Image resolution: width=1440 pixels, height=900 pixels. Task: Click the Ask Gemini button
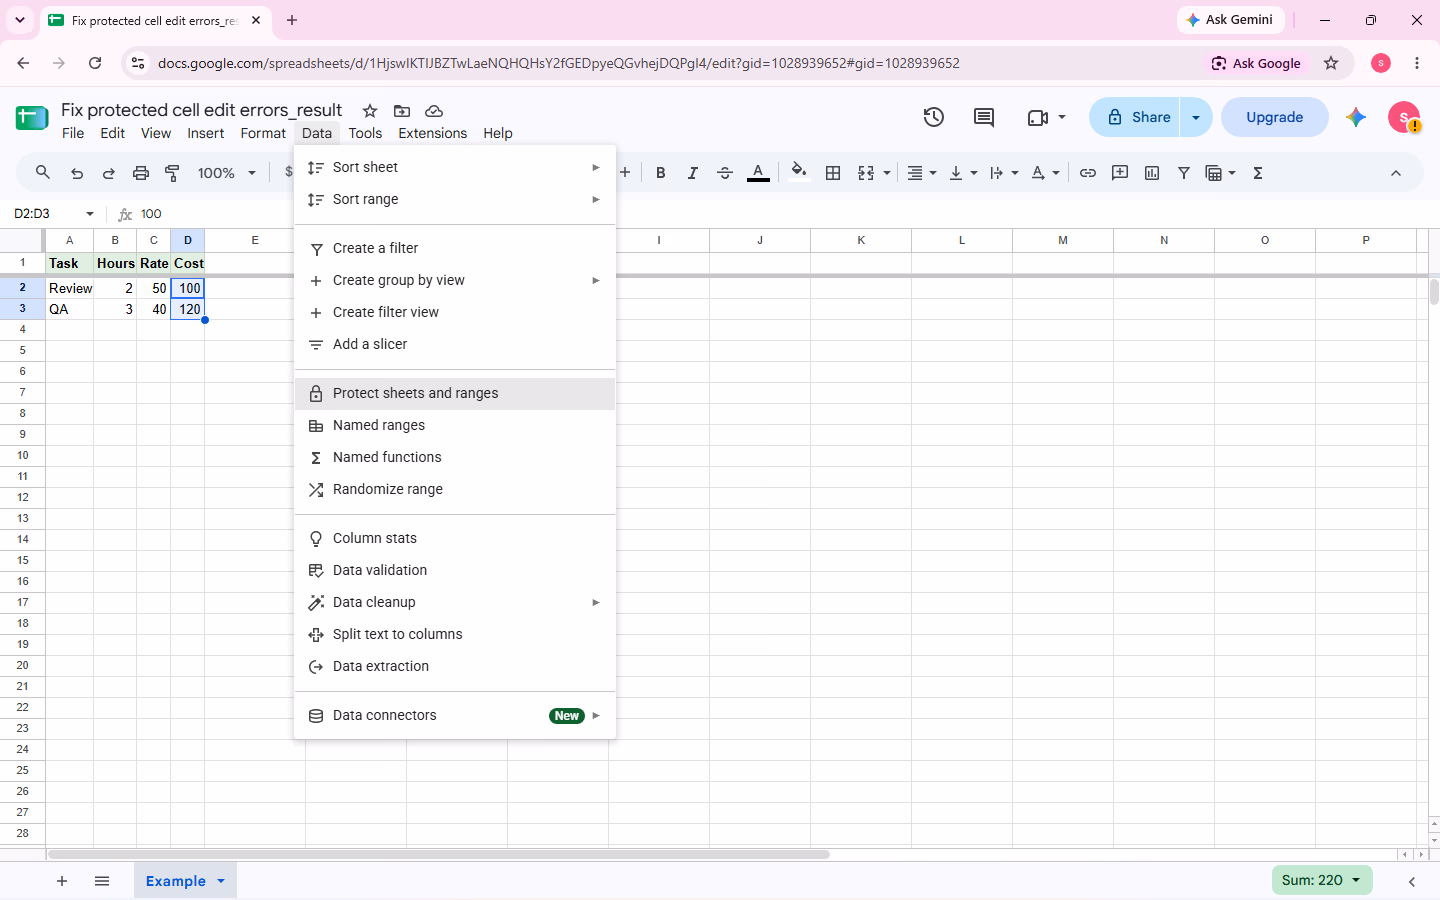(x=1230, y=20)
